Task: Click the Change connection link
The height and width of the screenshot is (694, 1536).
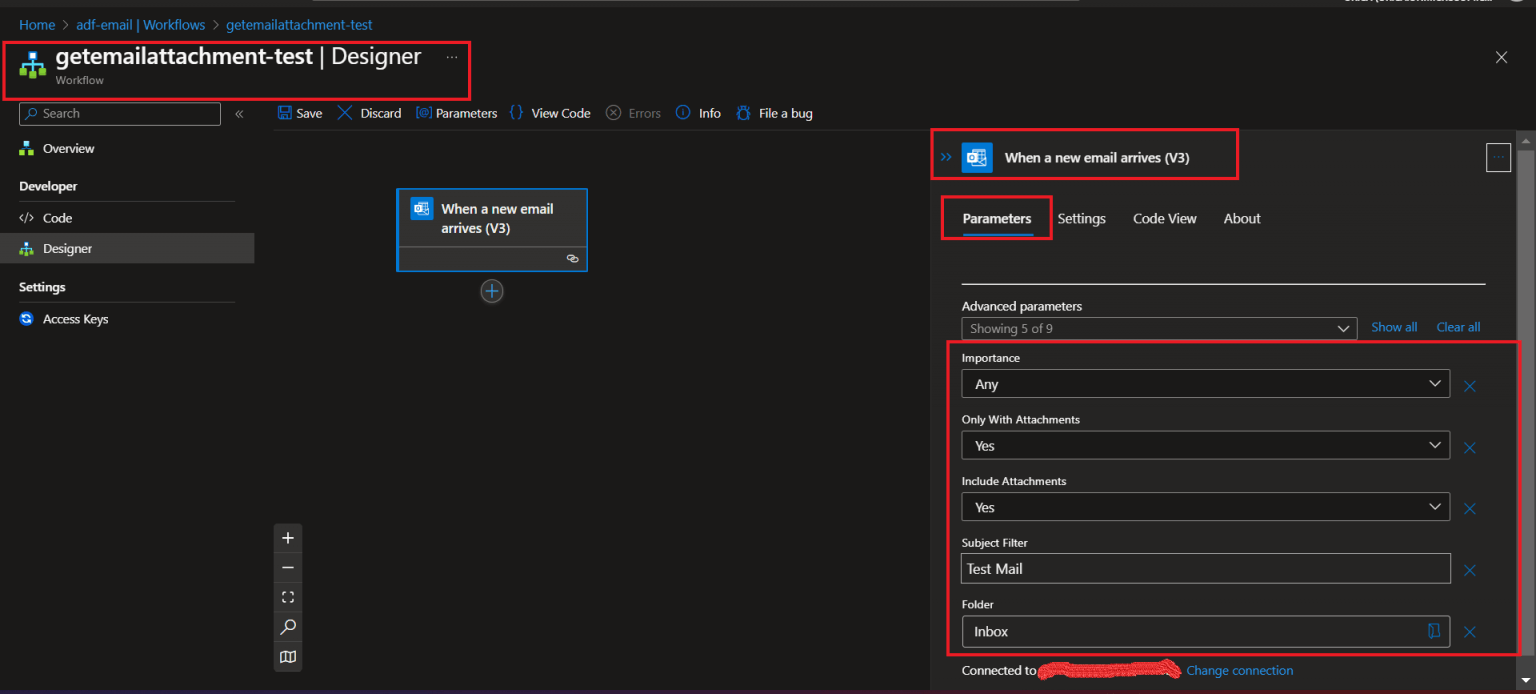Action: 1239,670
